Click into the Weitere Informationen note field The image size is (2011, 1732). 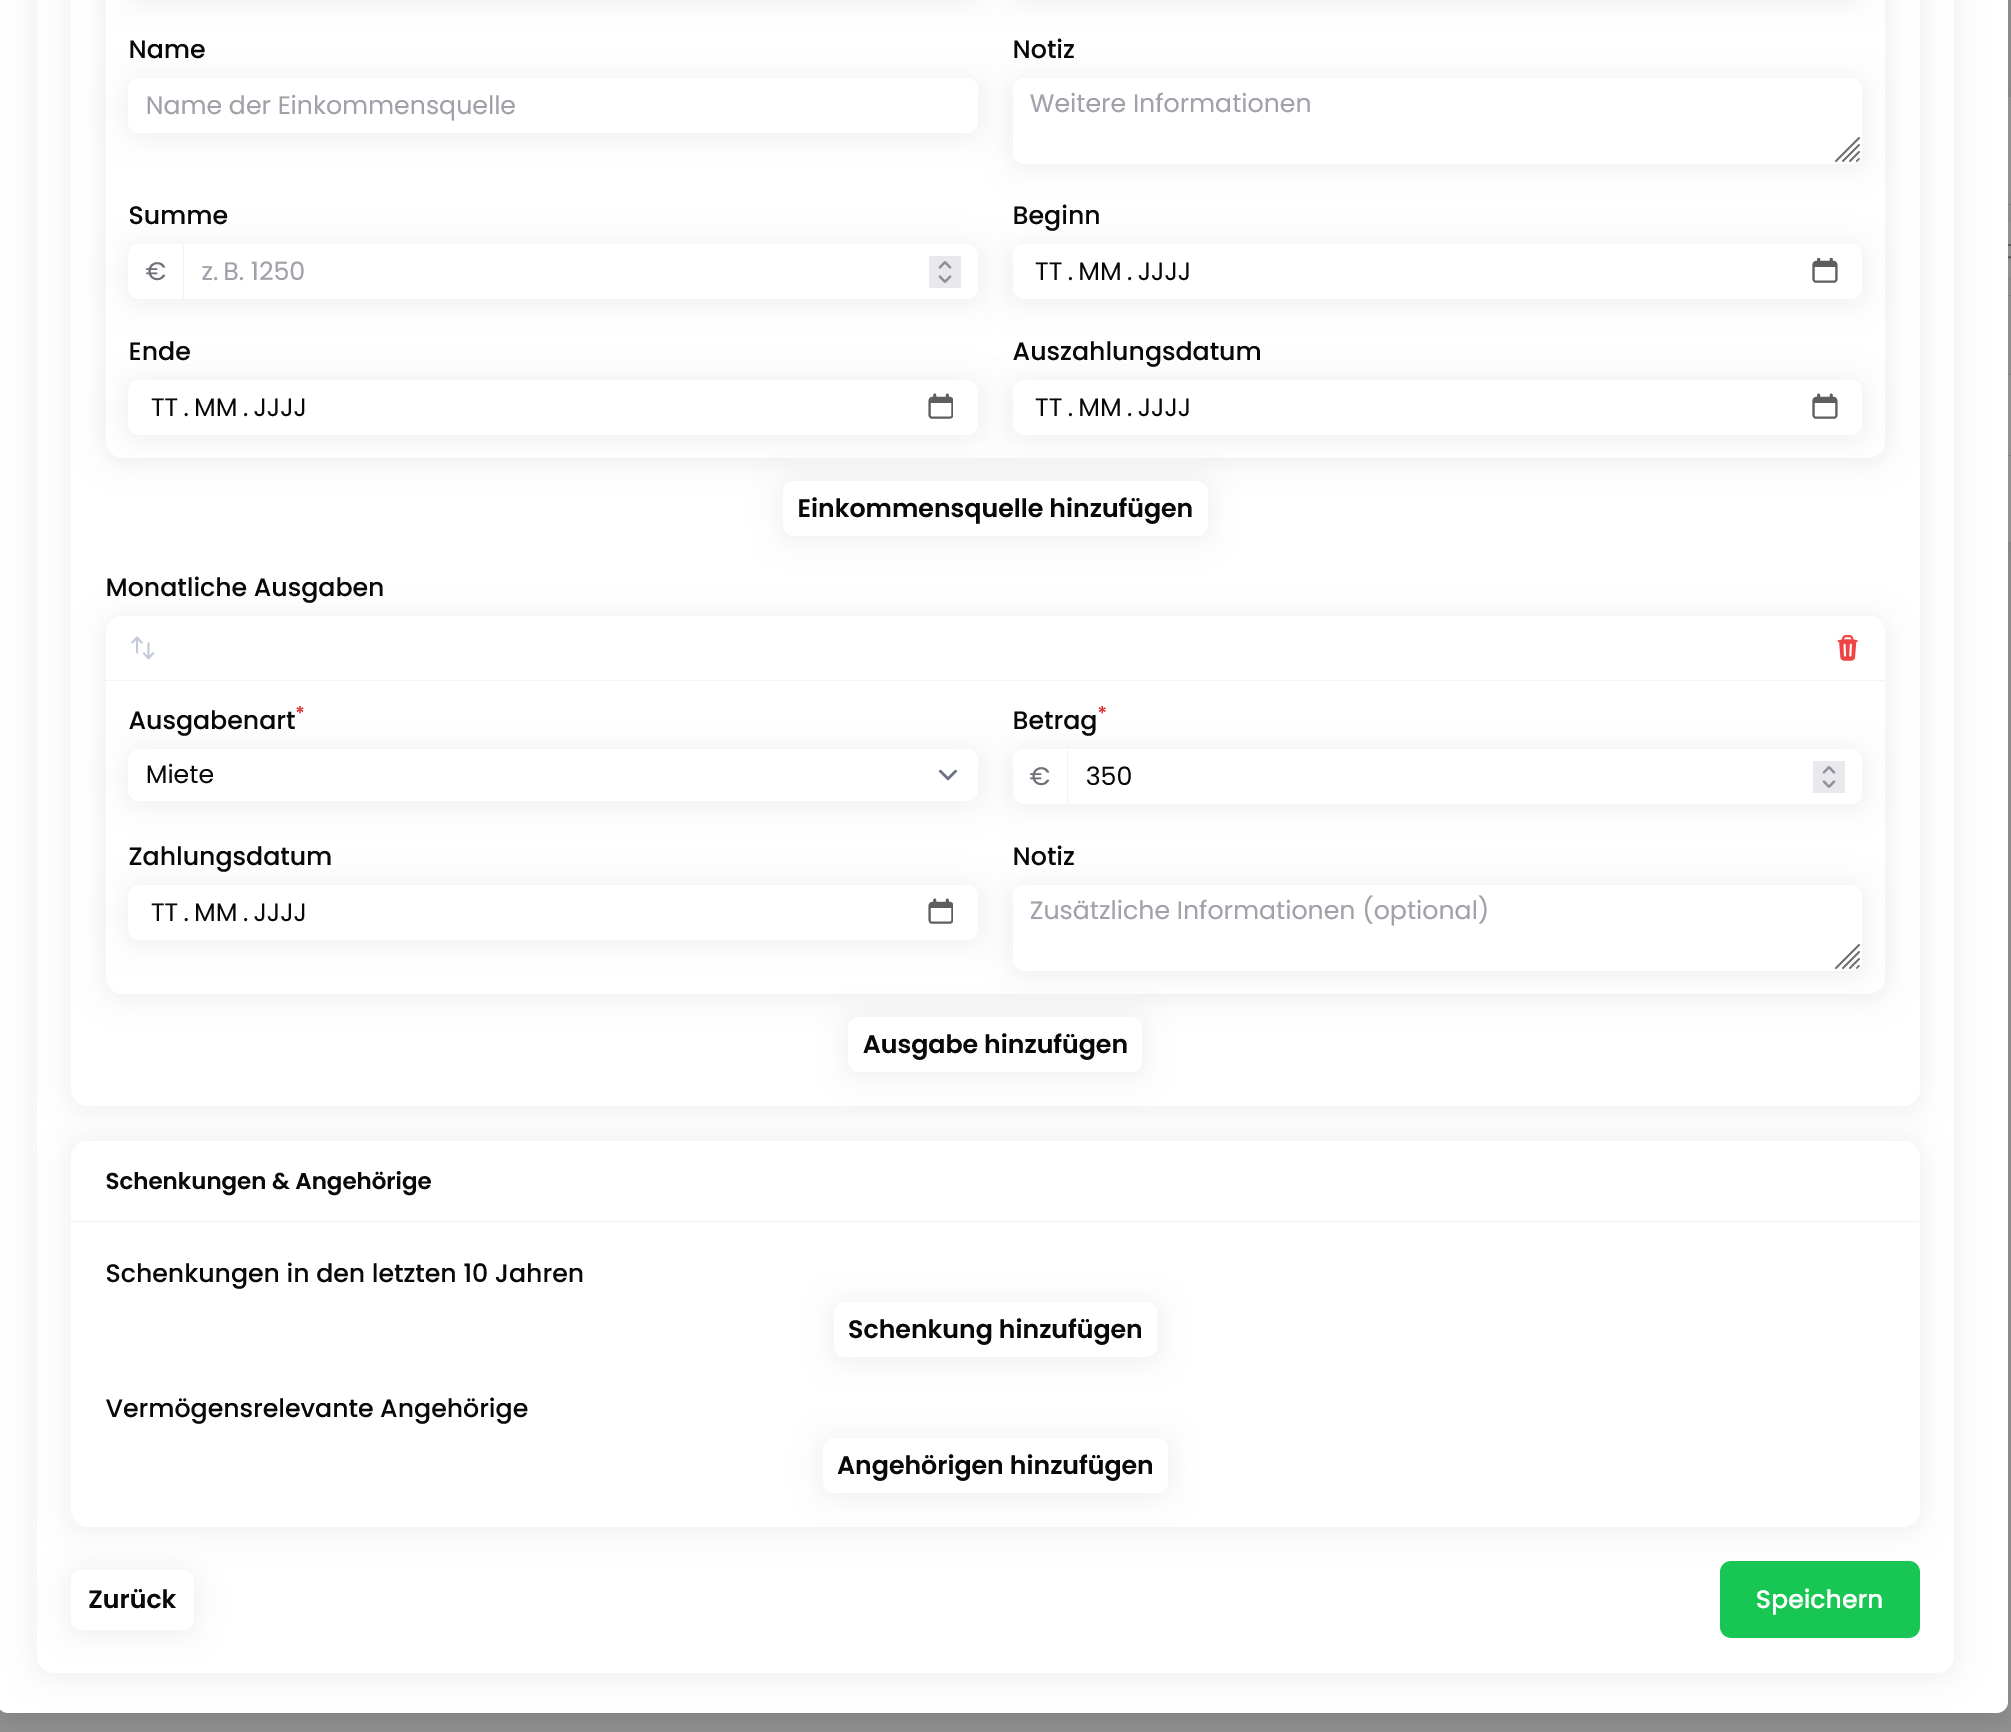point(1420,120)
